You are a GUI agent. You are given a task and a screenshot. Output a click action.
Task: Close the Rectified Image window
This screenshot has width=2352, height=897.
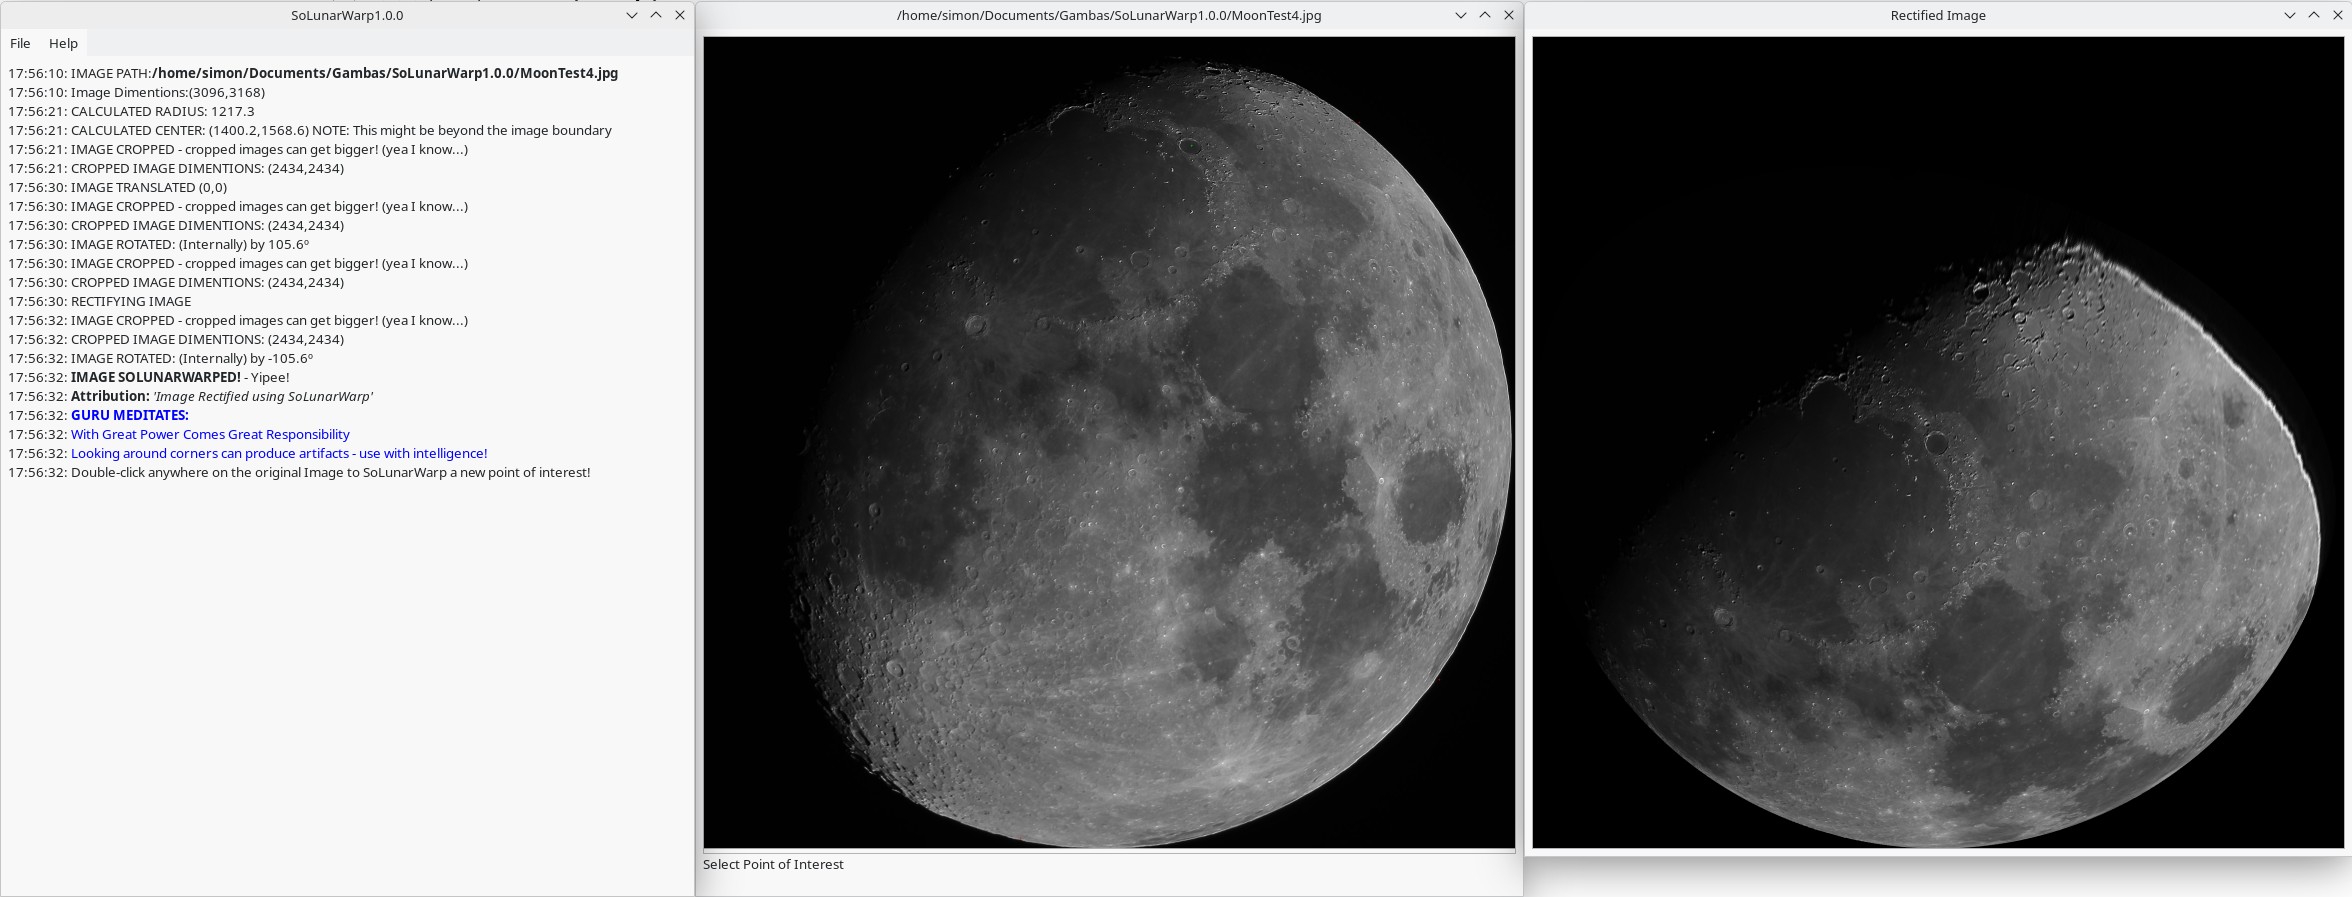pyautogui.click(x=2338, y=15)
